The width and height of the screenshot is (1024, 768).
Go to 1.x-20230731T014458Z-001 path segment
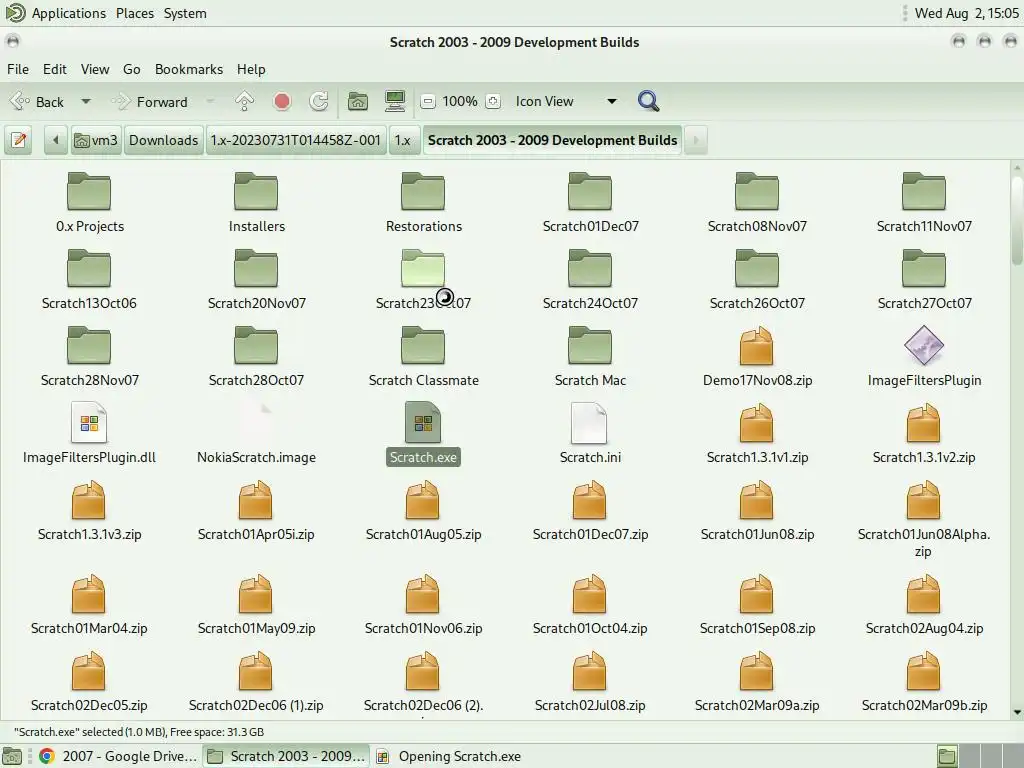[296, 140]
